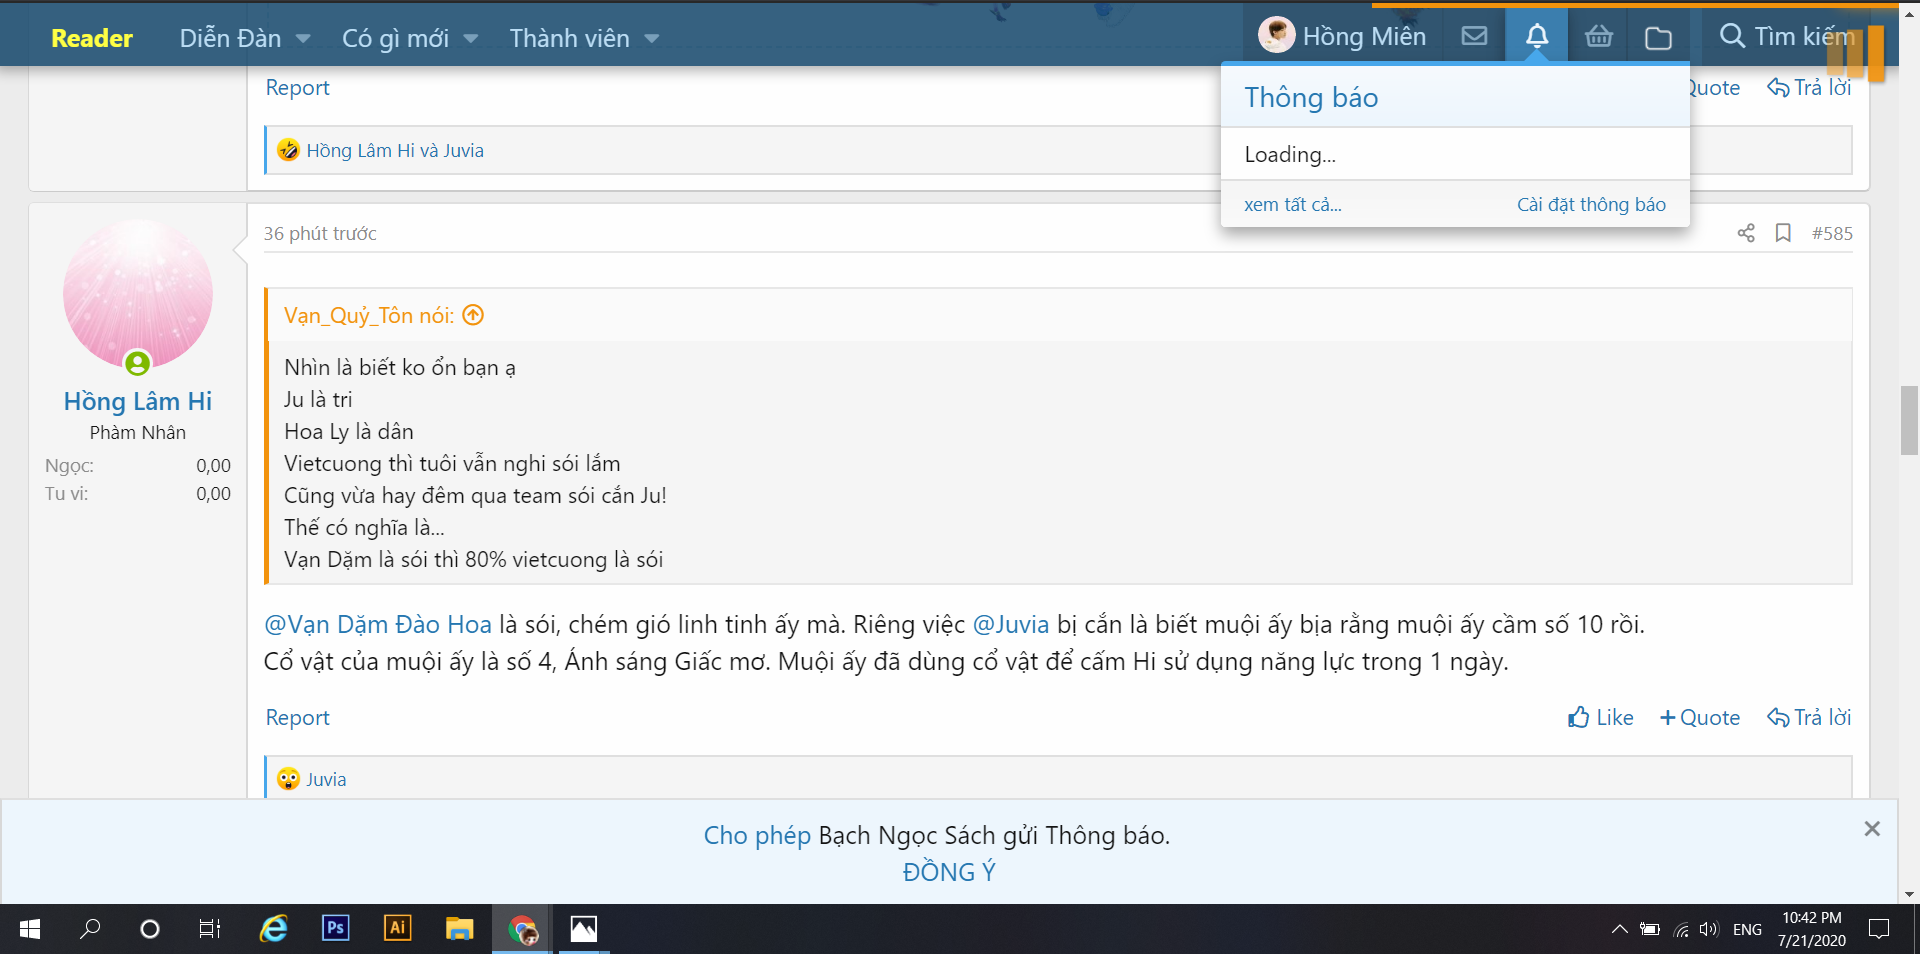Dismiss the notification permission banner
This screenshot has height=954, width=1920.
1872,829
